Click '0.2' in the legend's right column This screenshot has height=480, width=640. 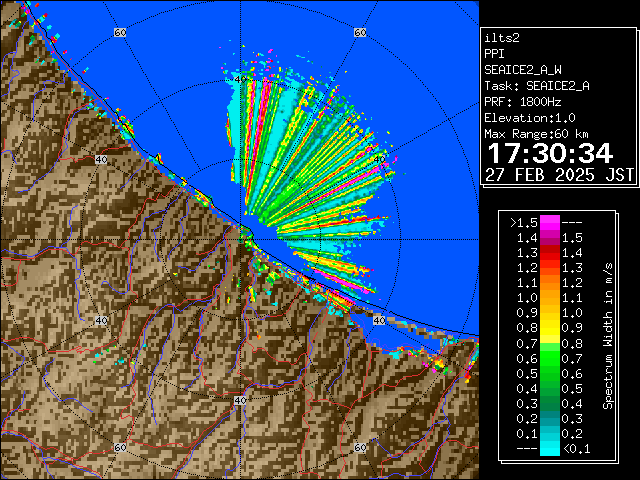[x=572, y=433]
